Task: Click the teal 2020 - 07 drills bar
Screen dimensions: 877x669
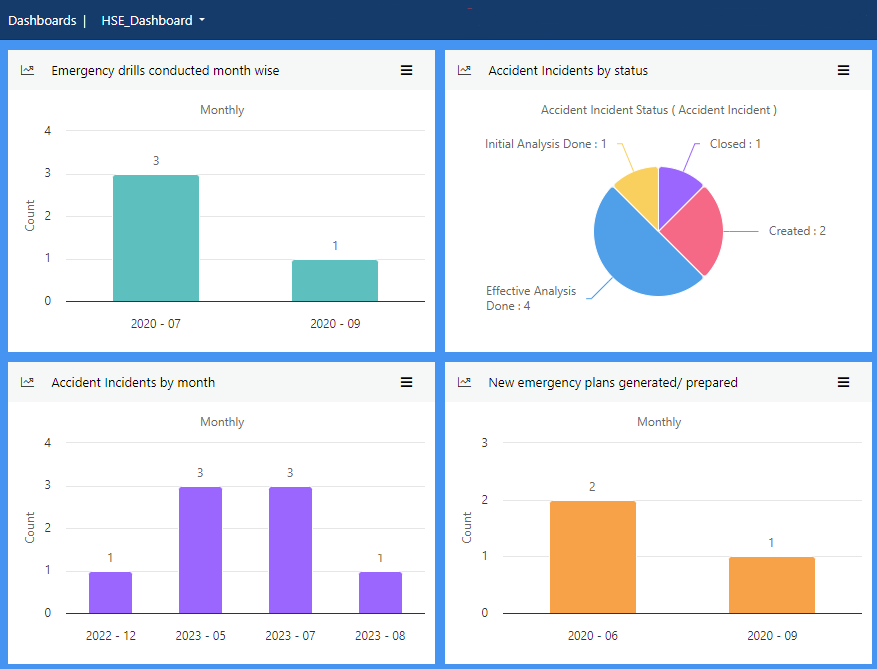Action: pos(155,238)
